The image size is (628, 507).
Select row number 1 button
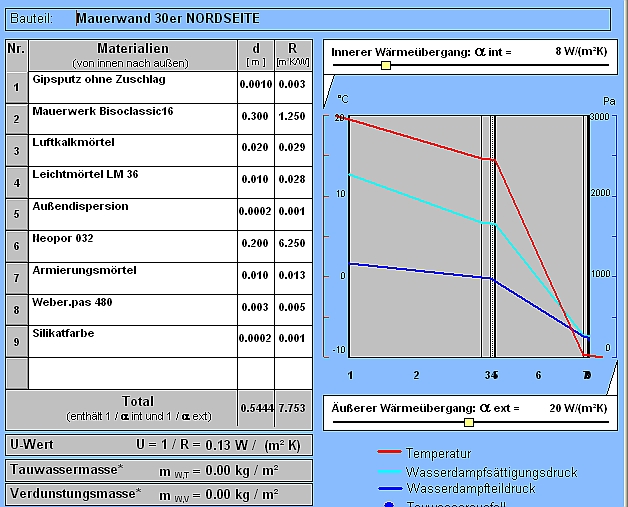click(x=17, y=87)
